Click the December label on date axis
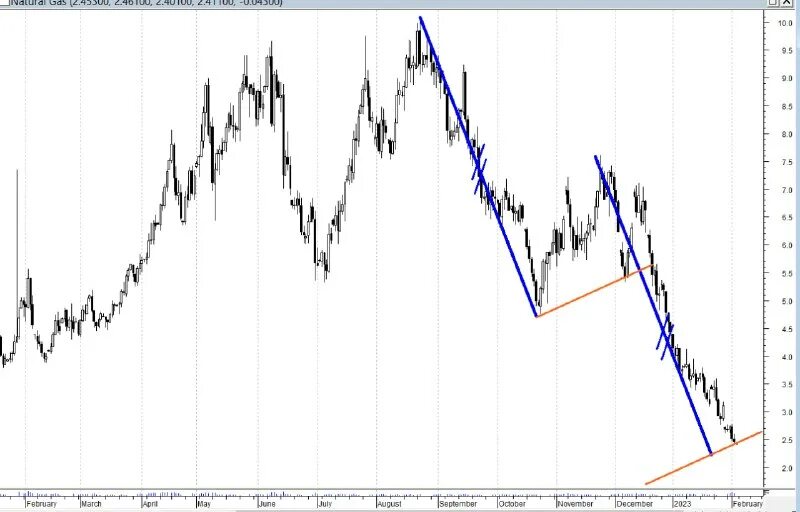Screen dimensions: 800x512 [x=634, y=504]
